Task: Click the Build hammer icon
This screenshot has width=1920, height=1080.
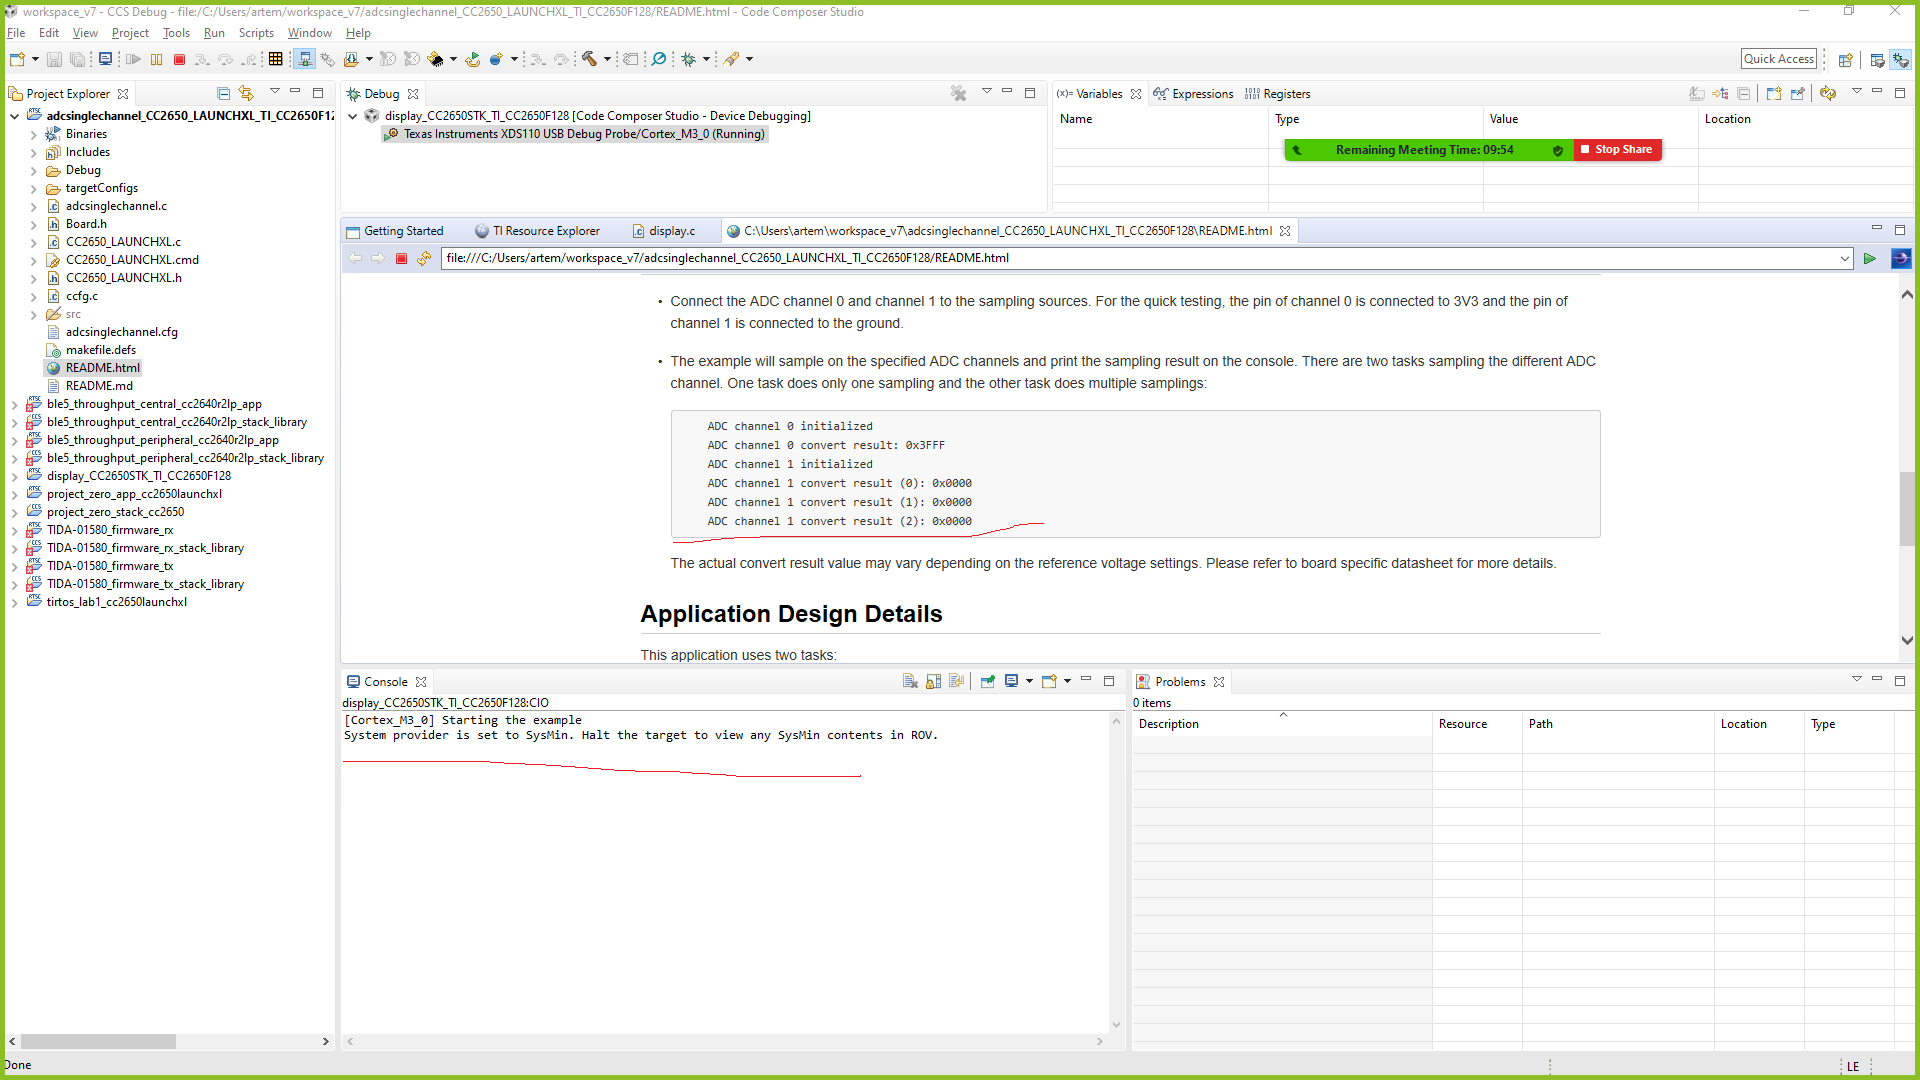Action: click(x=589, y=60)
